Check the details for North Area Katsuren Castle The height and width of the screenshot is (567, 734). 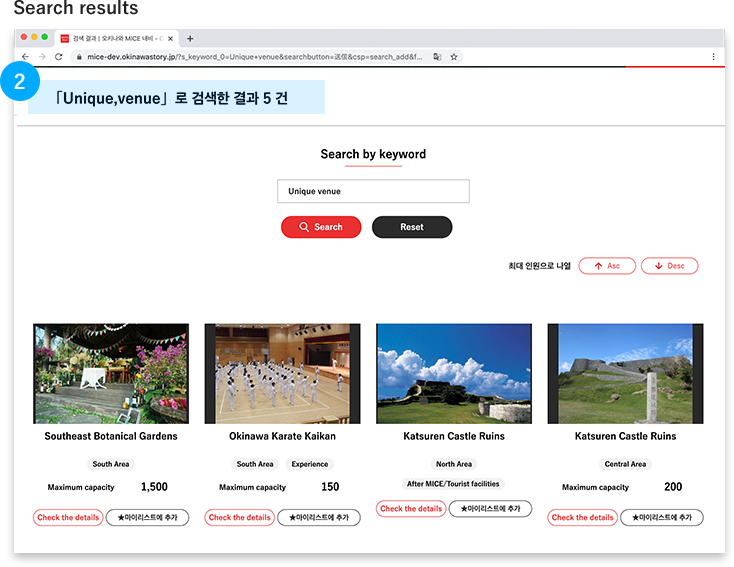pyautogui.click(x=411, y=508)
